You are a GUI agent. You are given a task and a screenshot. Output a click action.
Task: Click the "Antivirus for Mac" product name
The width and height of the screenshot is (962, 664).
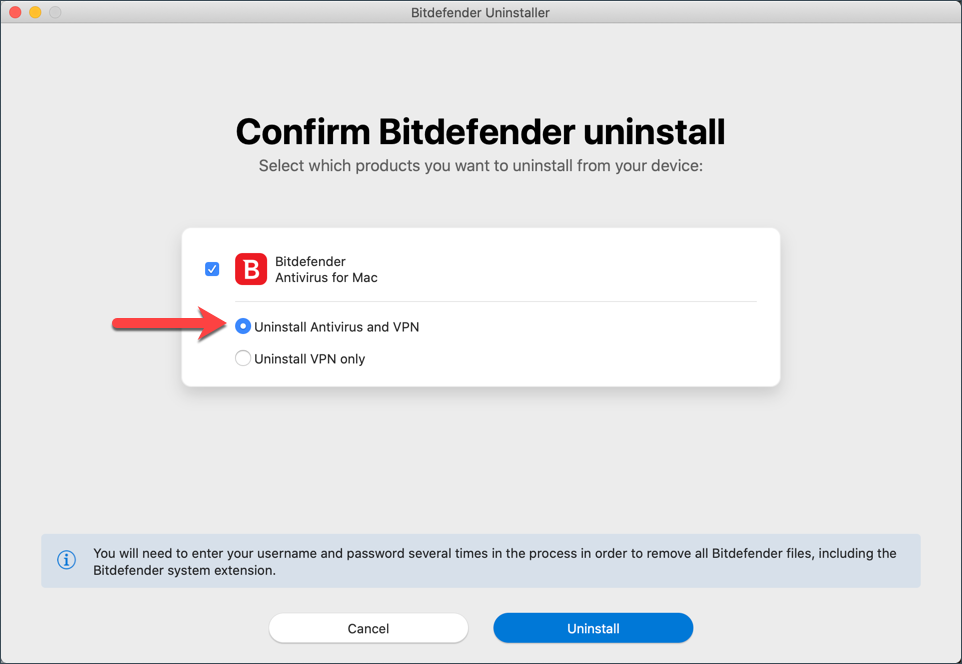pyautogui.click(x=326, y=278)
